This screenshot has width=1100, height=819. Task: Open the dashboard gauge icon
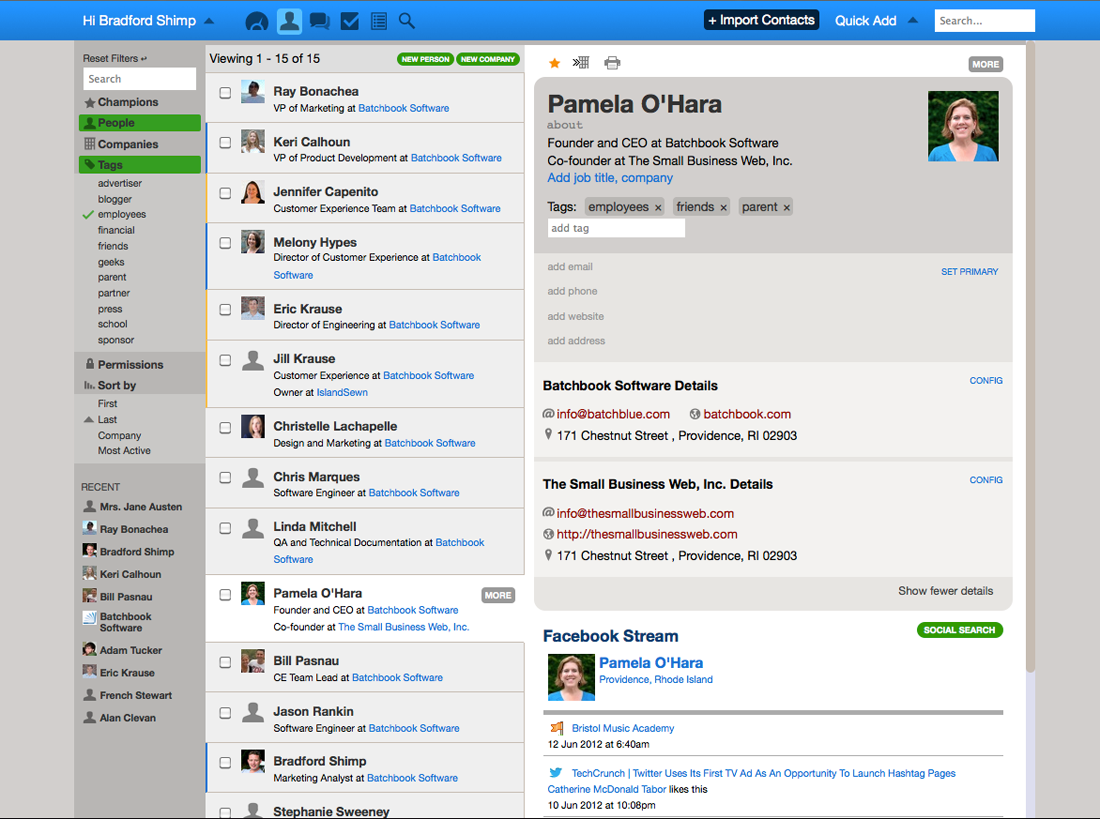pyautogui.click(x=257, y=21)
